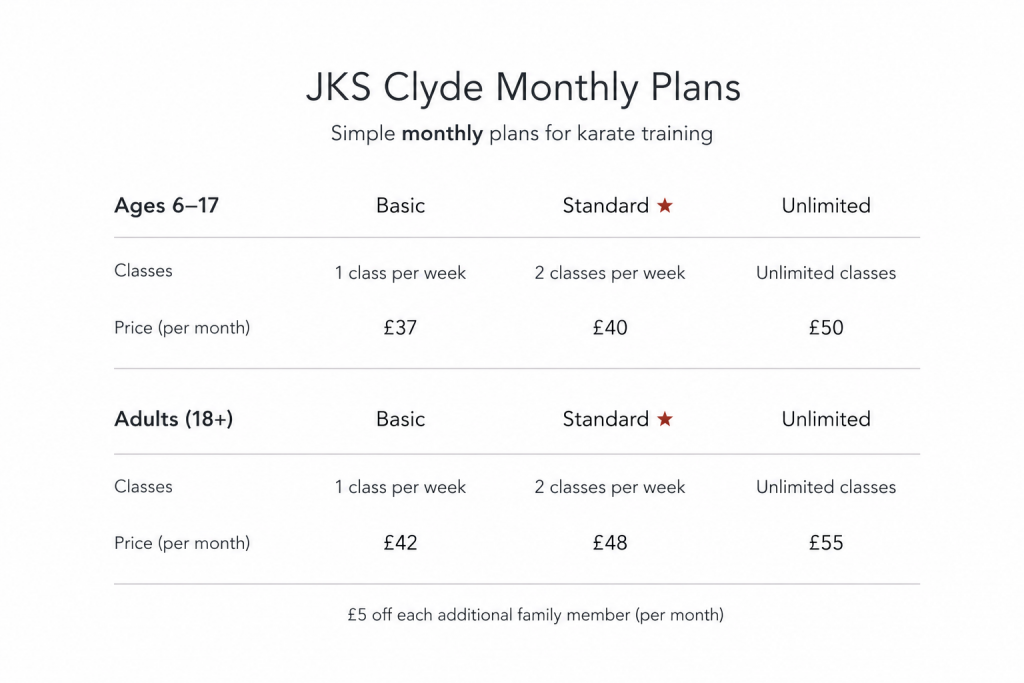Click the family member discount note
Image resolution: width=1024 pixels, height=683 pixels.
(535, 615)
